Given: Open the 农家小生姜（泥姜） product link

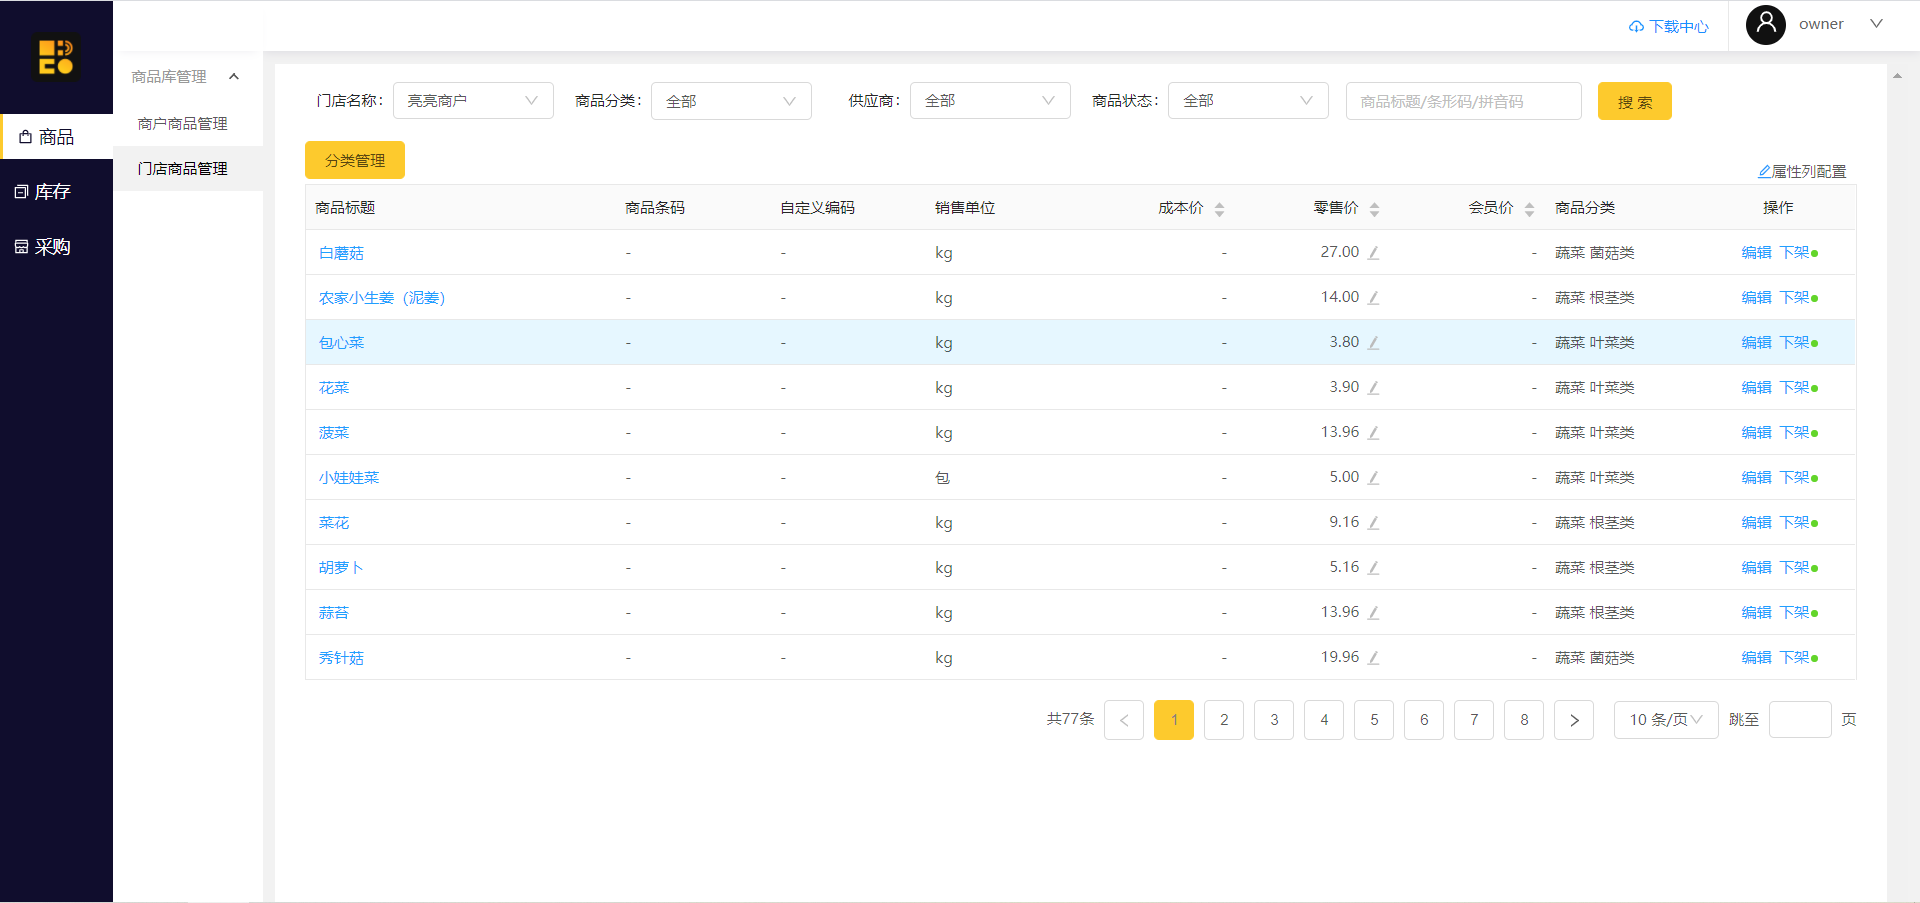Looking at the screenshot, I should (382, 298).
